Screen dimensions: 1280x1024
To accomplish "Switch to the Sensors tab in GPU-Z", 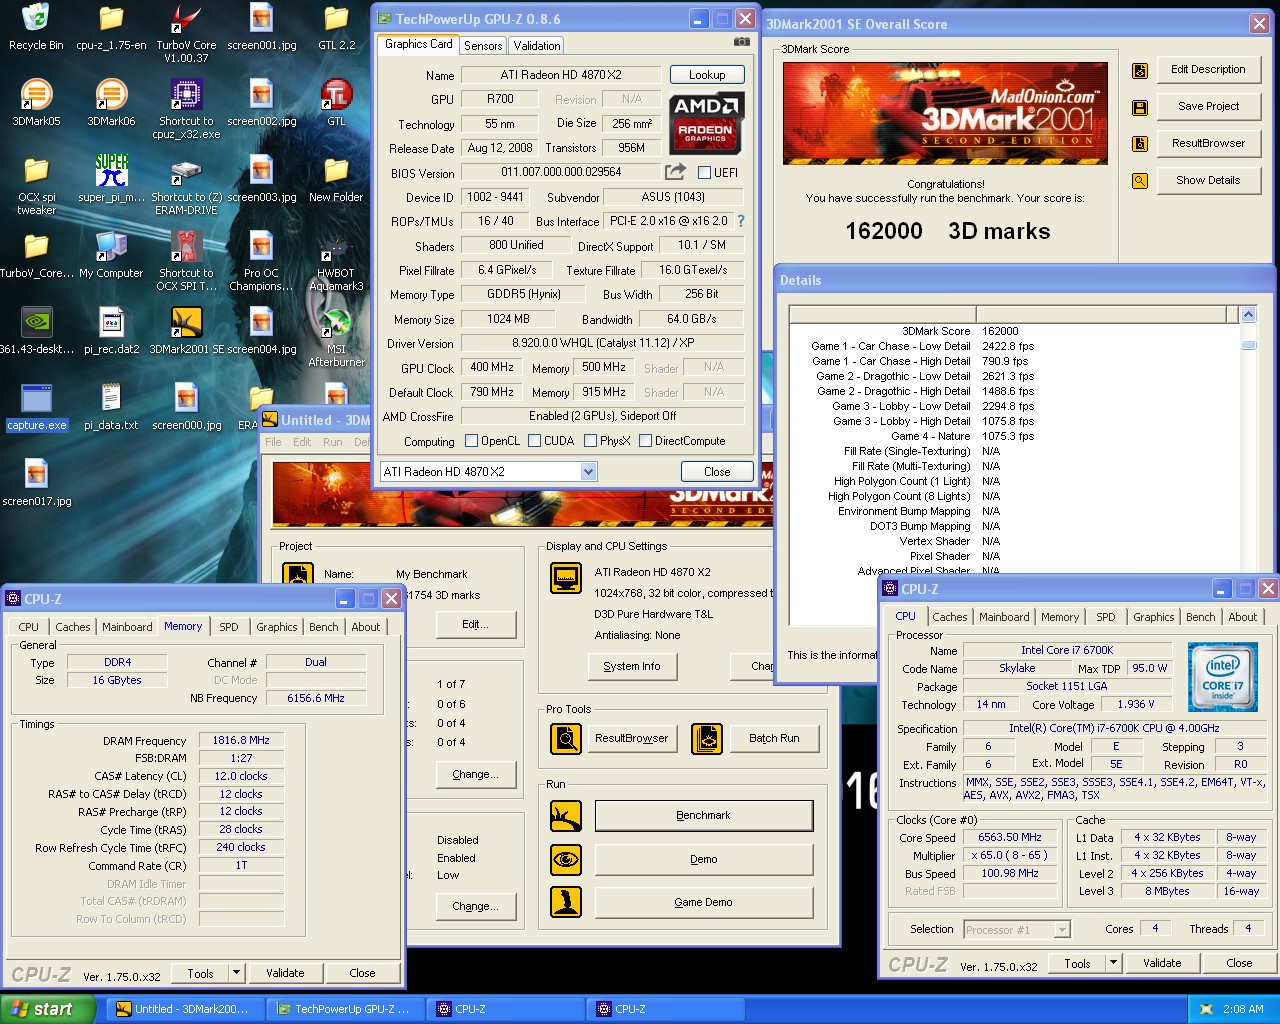I will click(483, 46).
